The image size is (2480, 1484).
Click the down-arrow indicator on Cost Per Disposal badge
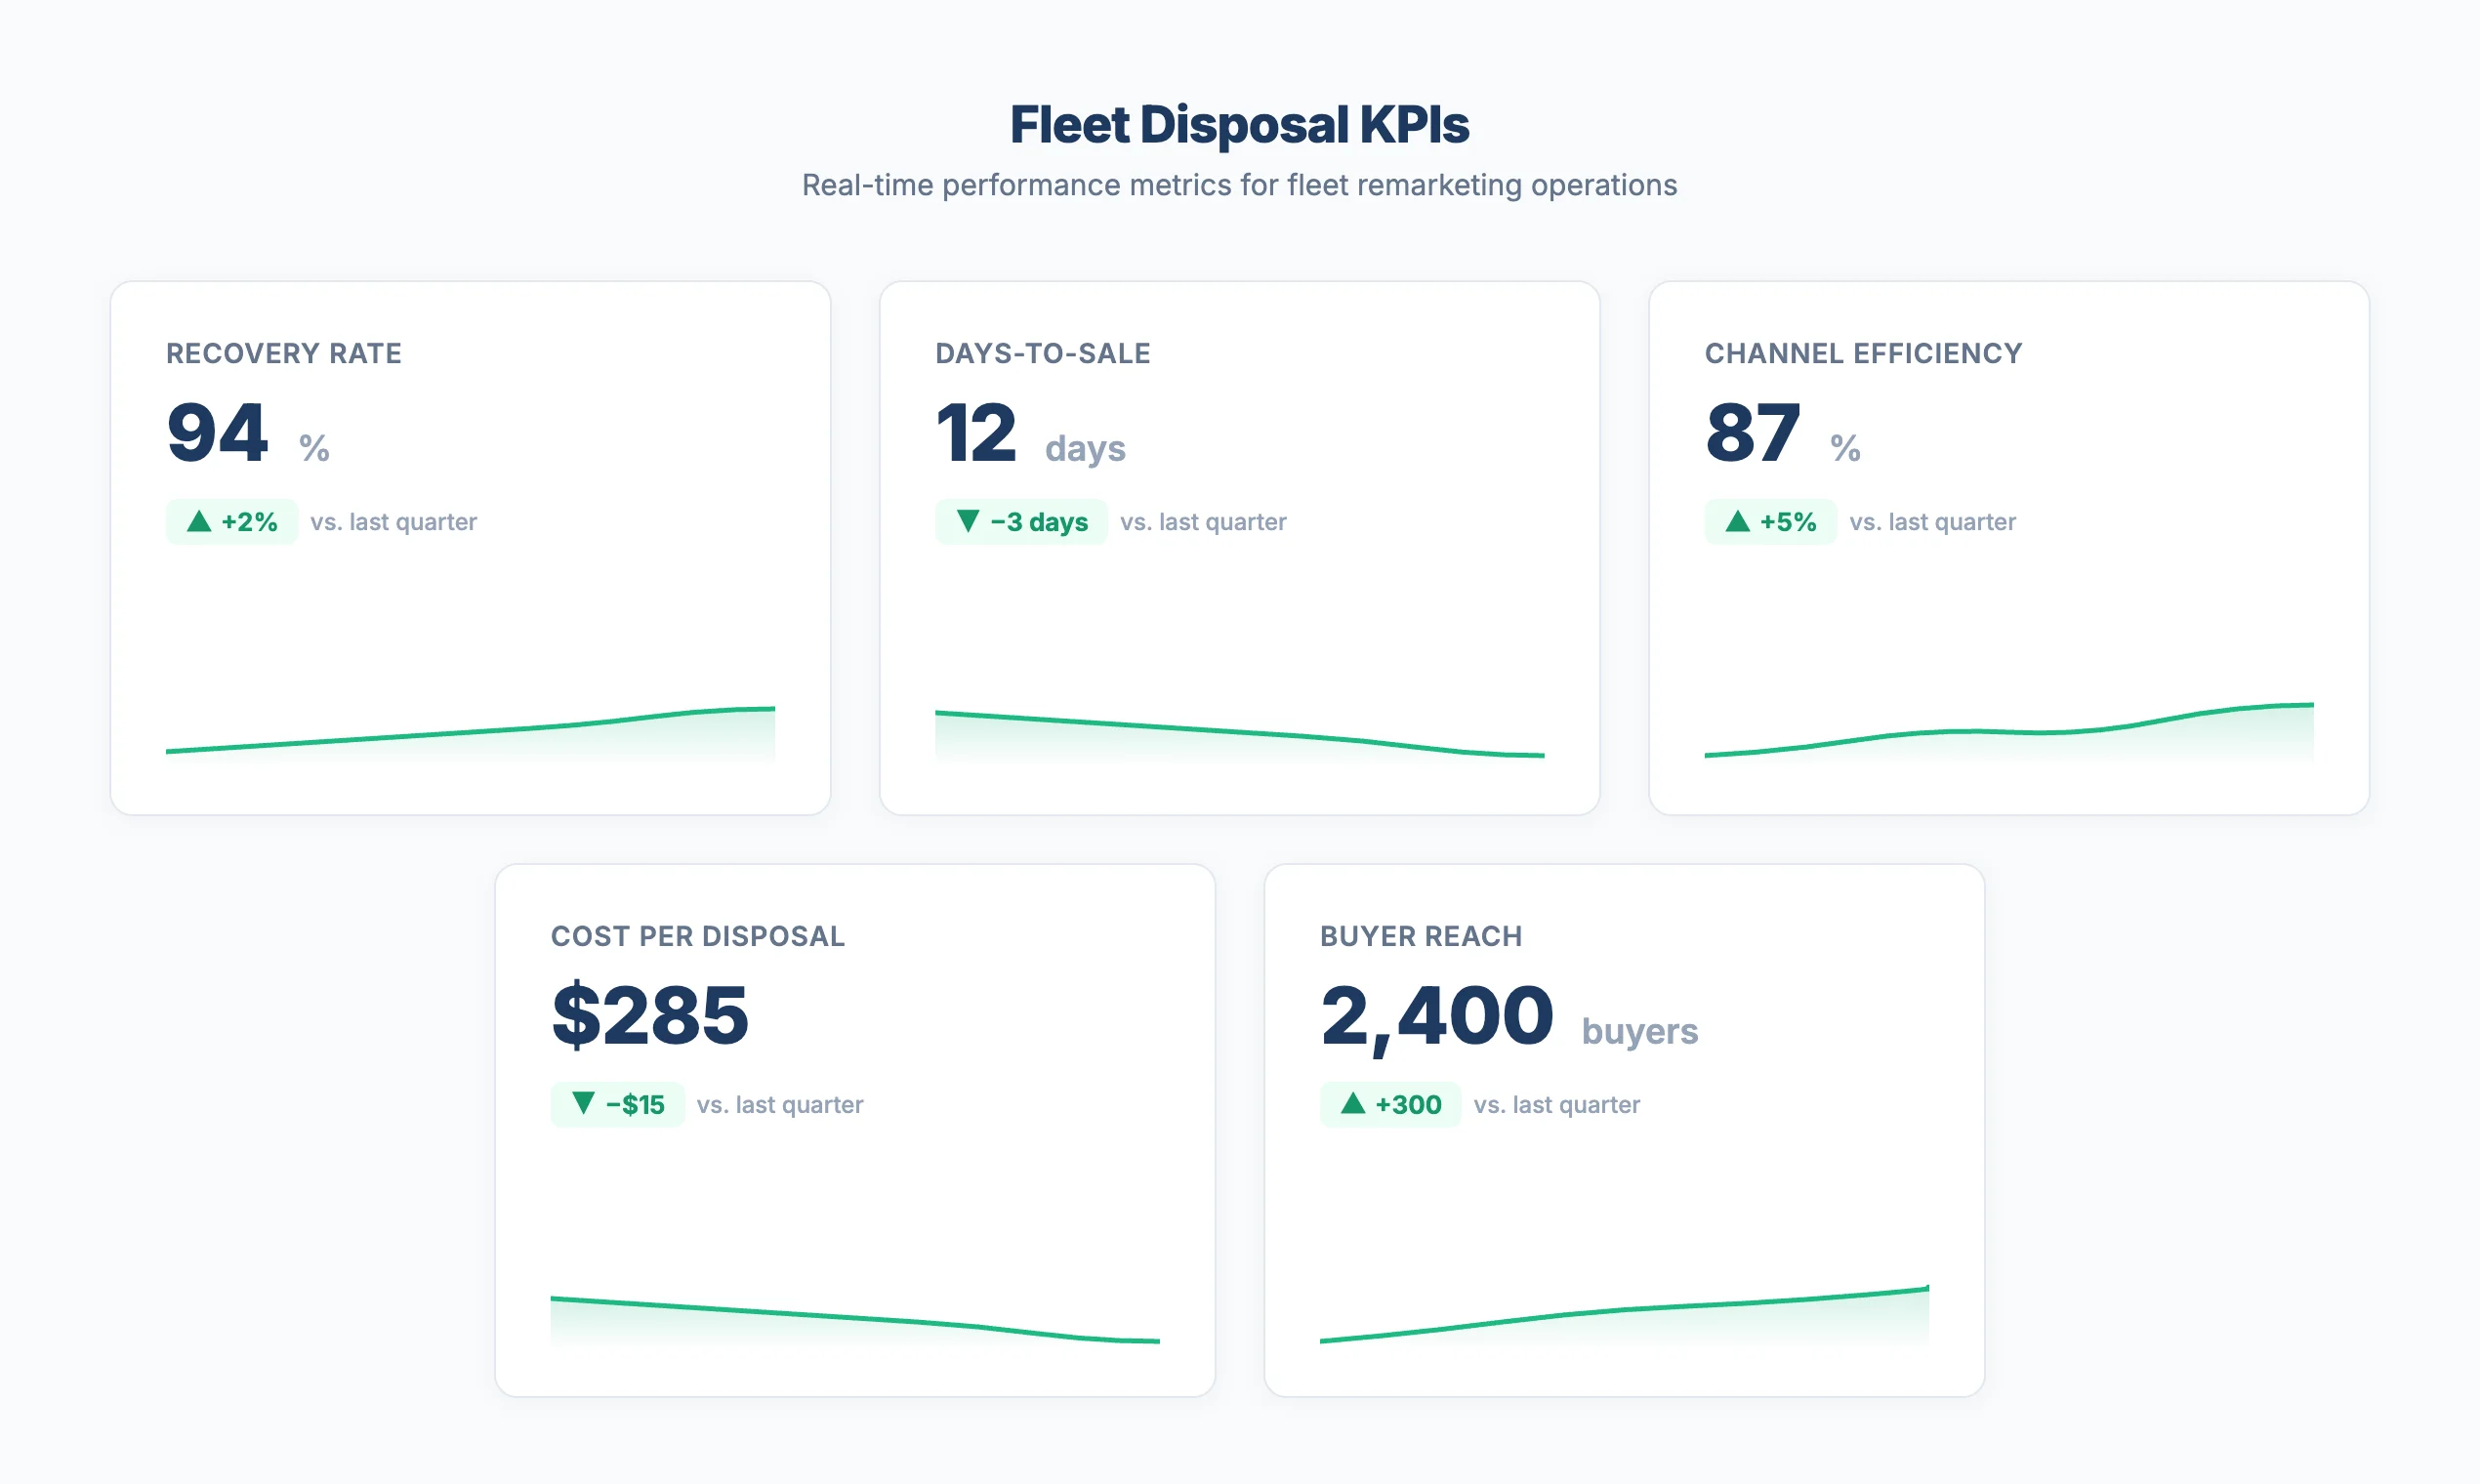pos(583,1104)
